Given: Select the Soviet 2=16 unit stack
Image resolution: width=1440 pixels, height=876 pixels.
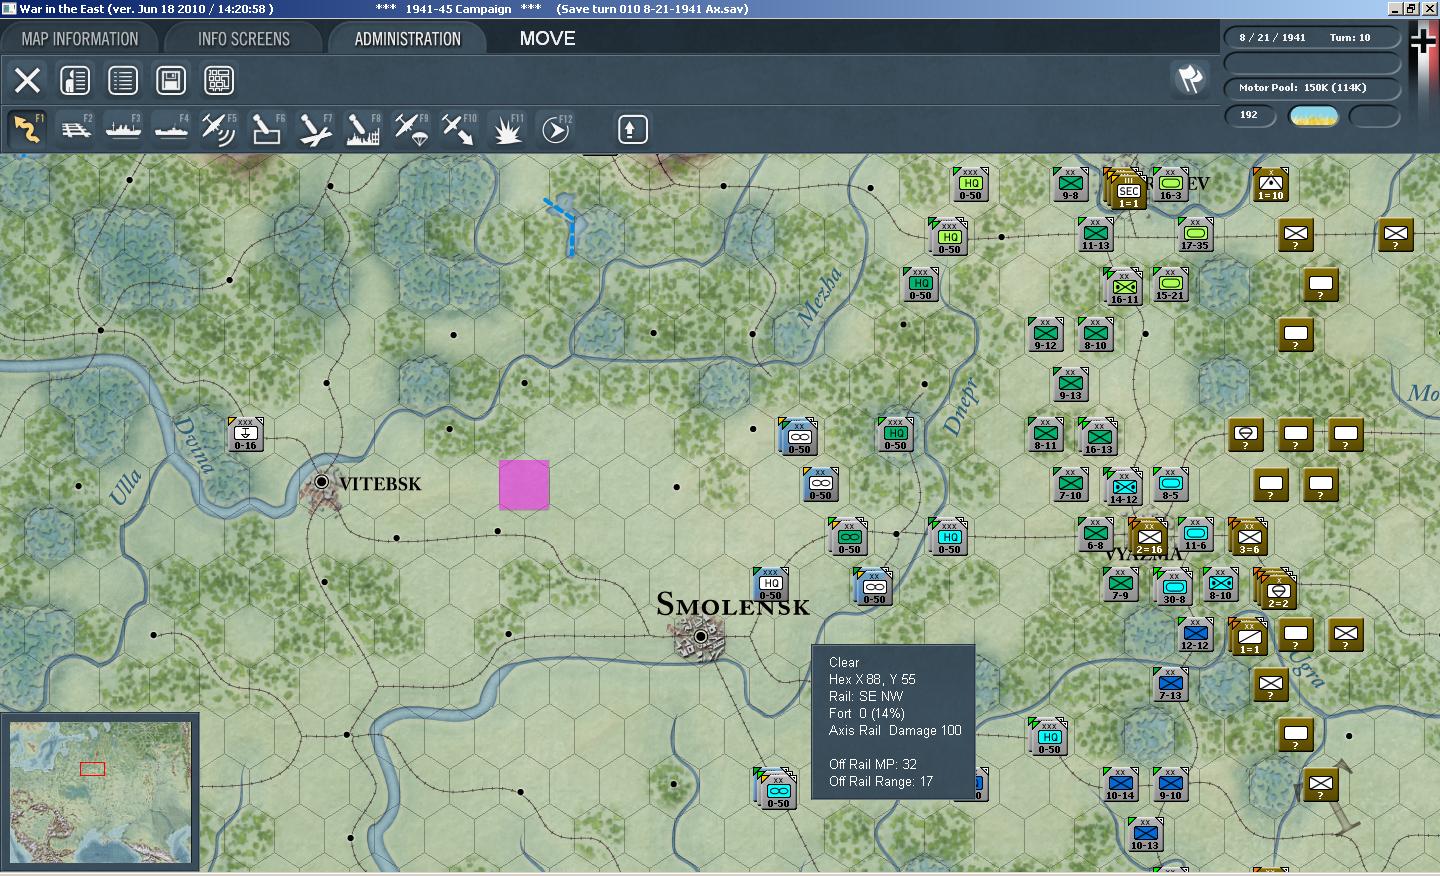Looking at the screenshot, I should pyautogui.click(x=1148, y=537).
